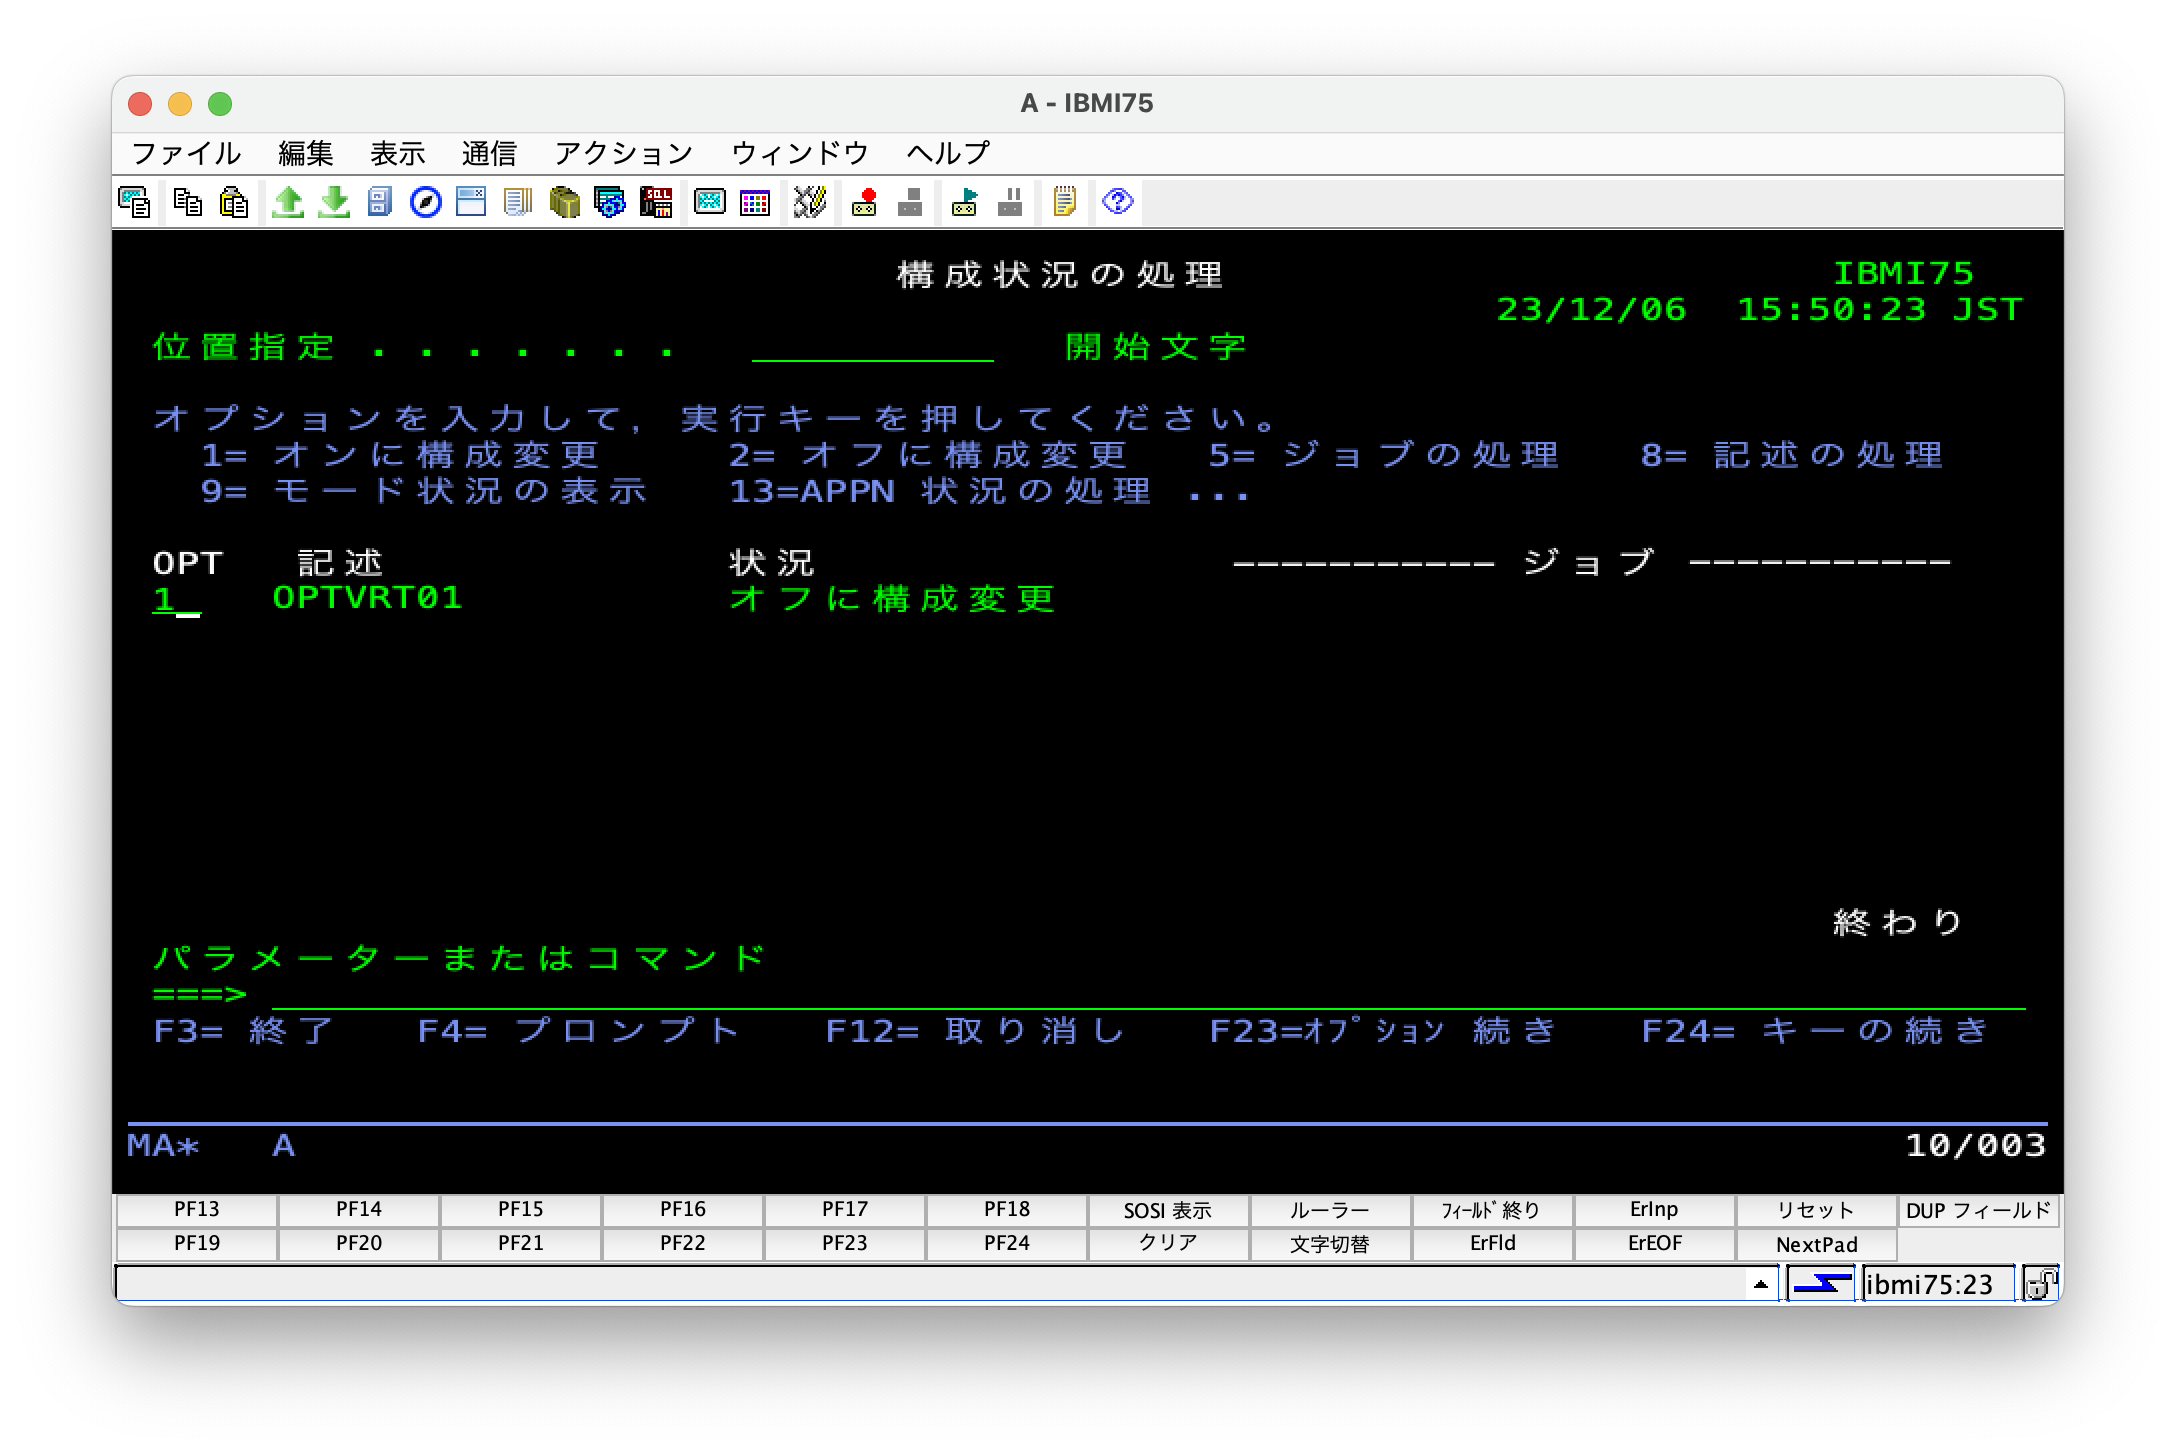The image size is (2176, 1454).
Task: Click the green download arrow icon
Action: (334, 202)
